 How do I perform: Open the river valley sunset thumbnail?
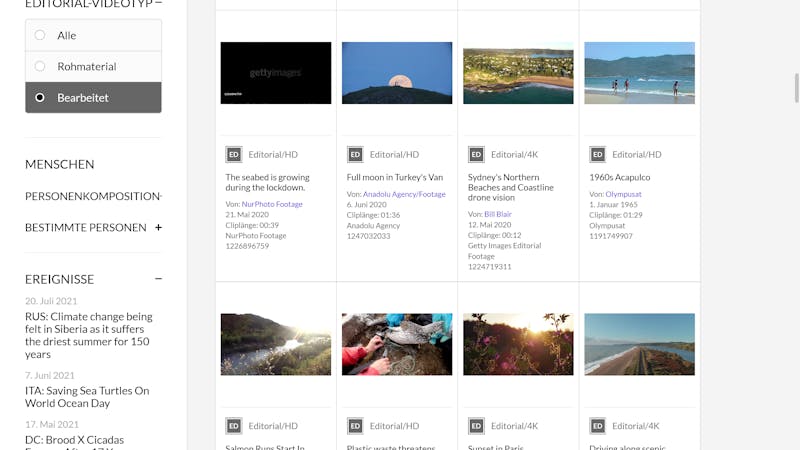276,344
